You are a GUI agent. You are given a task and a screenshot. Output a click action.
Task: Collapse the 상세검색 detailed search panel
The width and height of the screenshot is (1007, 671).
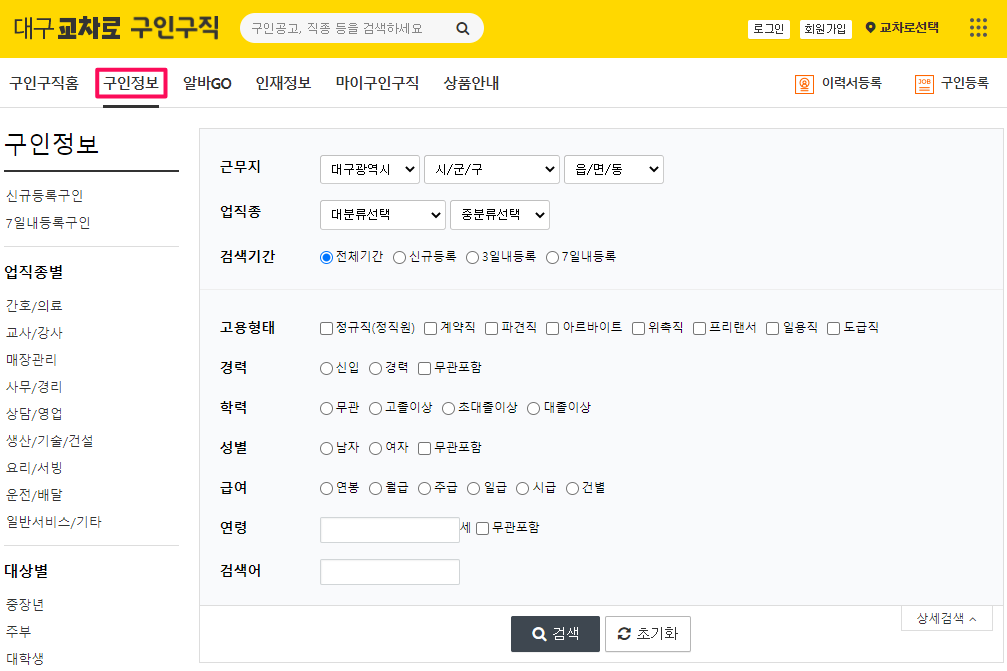(x=945, y=618)
